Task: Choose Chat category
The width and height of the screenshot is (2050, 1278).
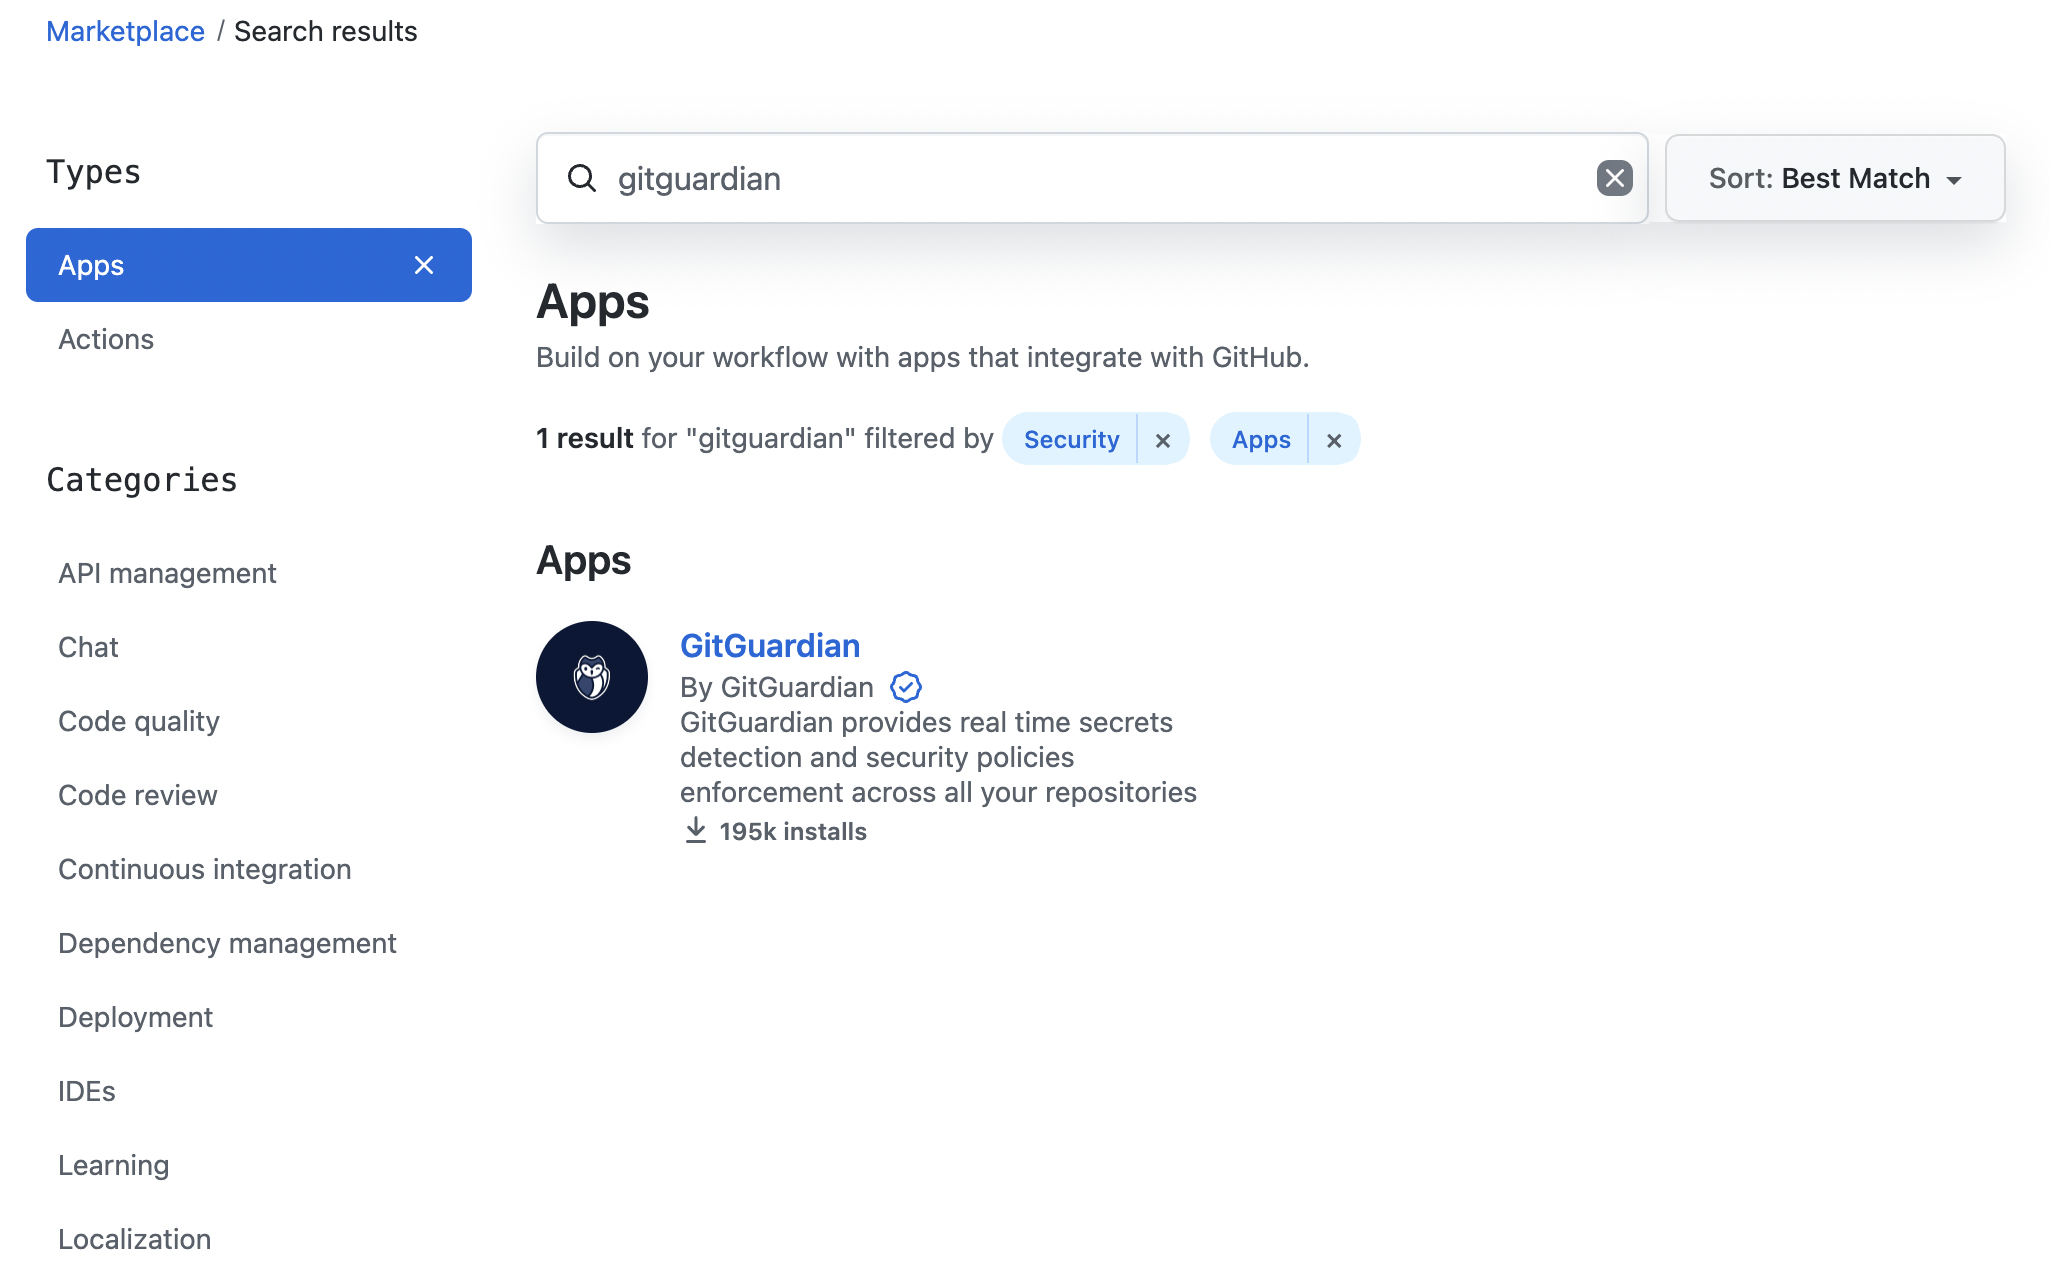Action: 88,647
